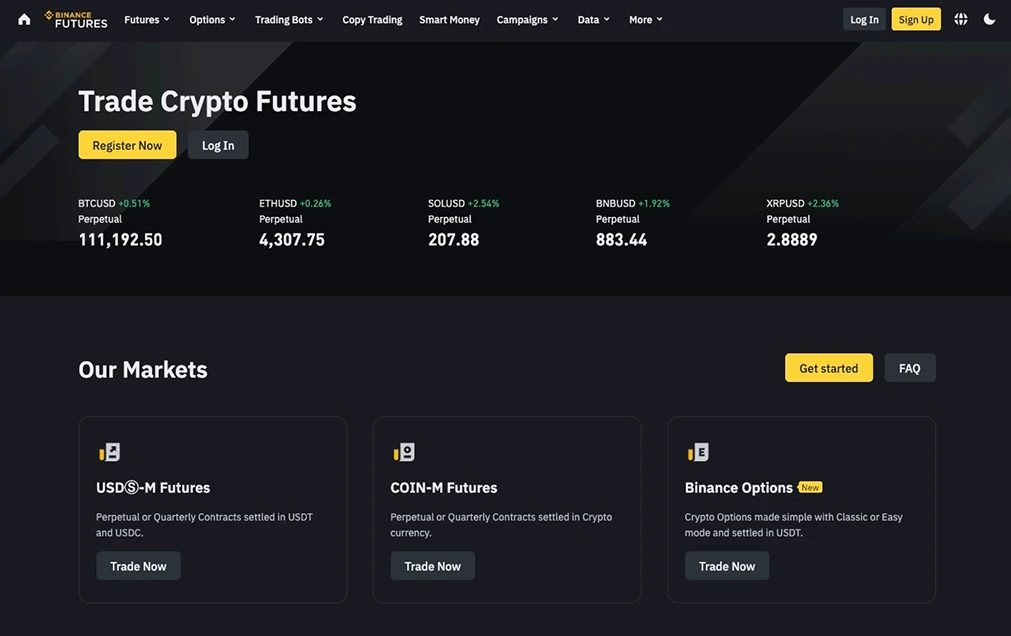
Task: Open the Trading Bots dropdown menu
Action: pos(288,18)
